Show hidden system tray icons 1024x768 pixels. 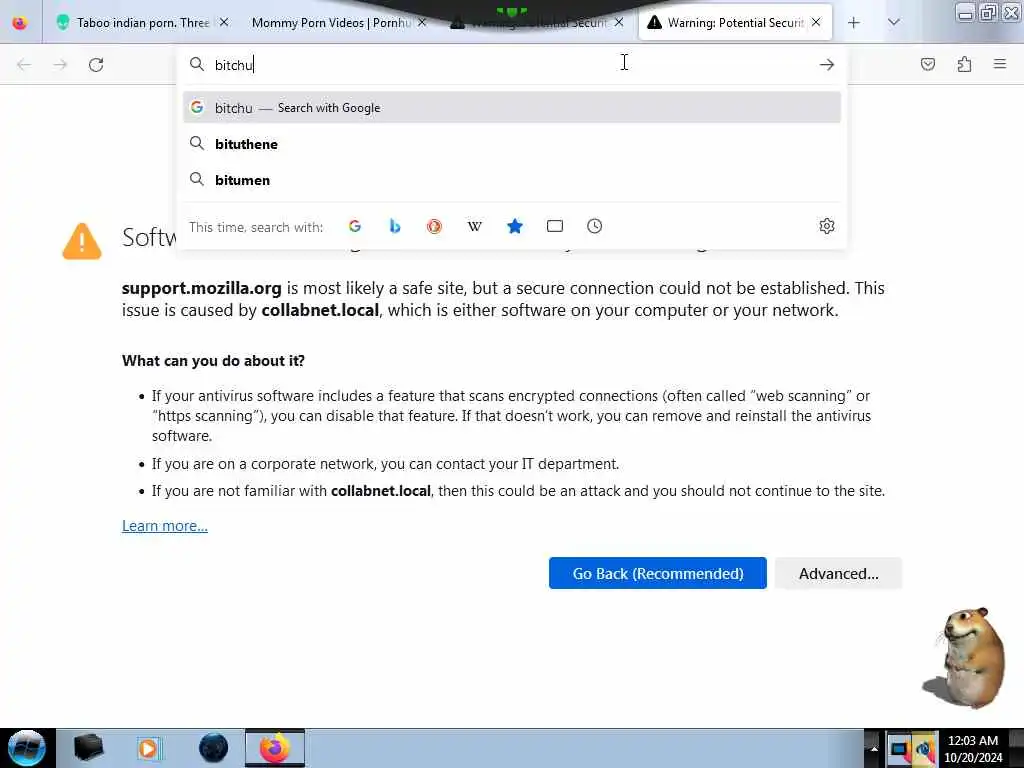(874, 748)
